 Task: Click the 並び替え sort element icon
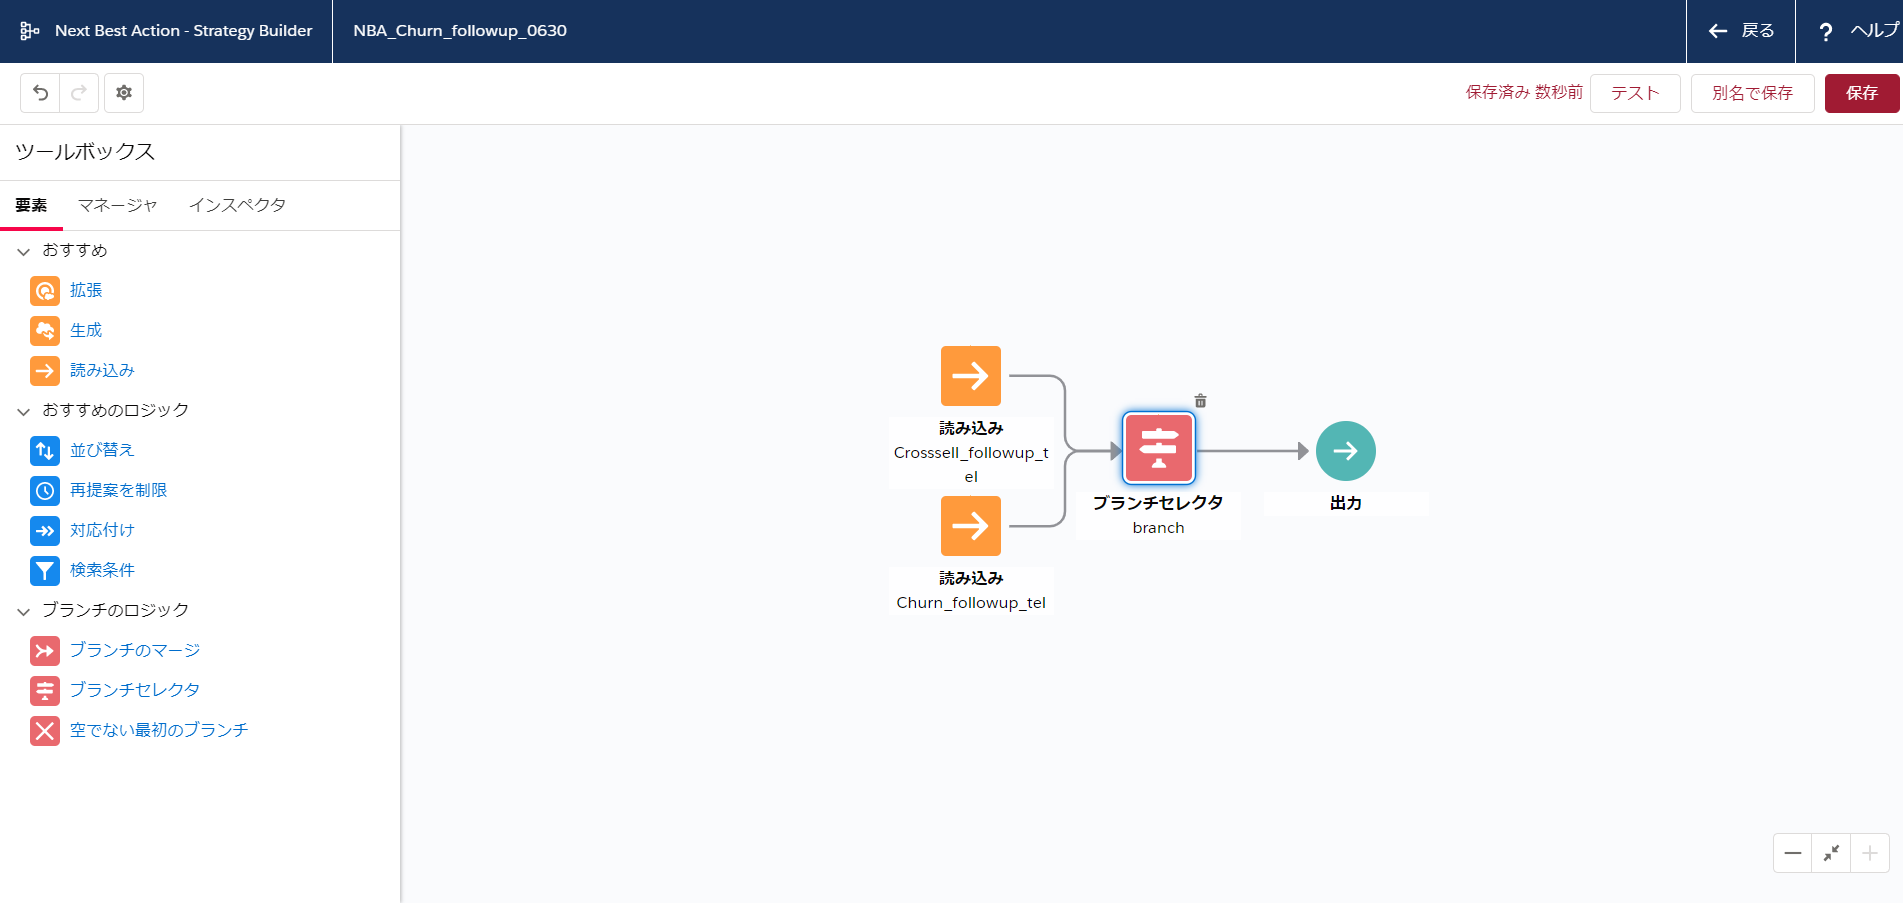tap(45, 451)
